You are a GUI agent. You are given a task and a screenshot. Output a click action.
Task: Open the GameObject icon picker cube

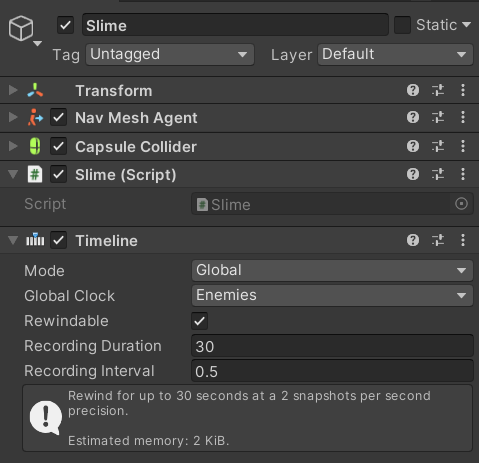click(x=21, y=29)
